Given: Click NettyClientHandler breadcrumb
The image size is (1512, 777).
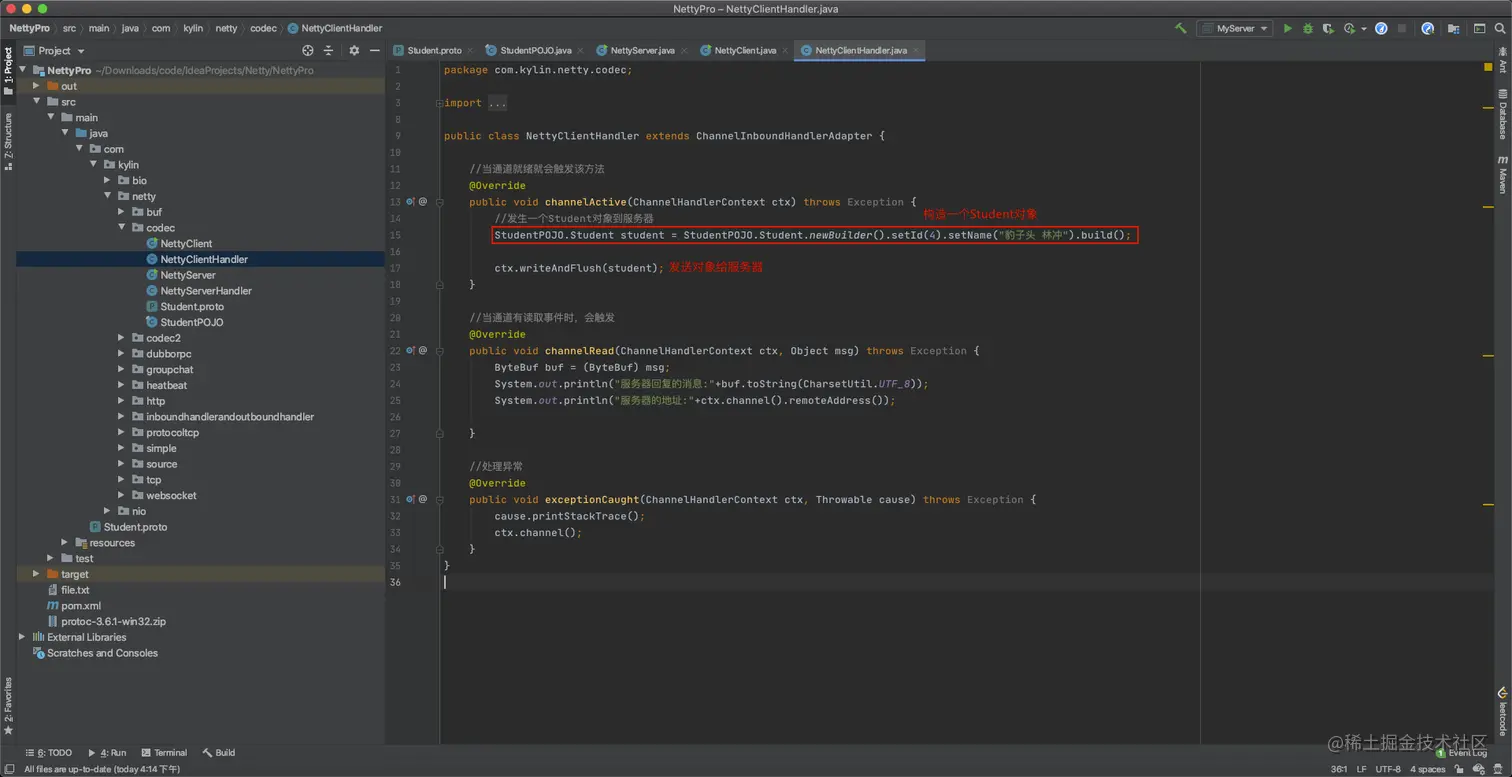Looking at the screenshot, I should (334, 29).
